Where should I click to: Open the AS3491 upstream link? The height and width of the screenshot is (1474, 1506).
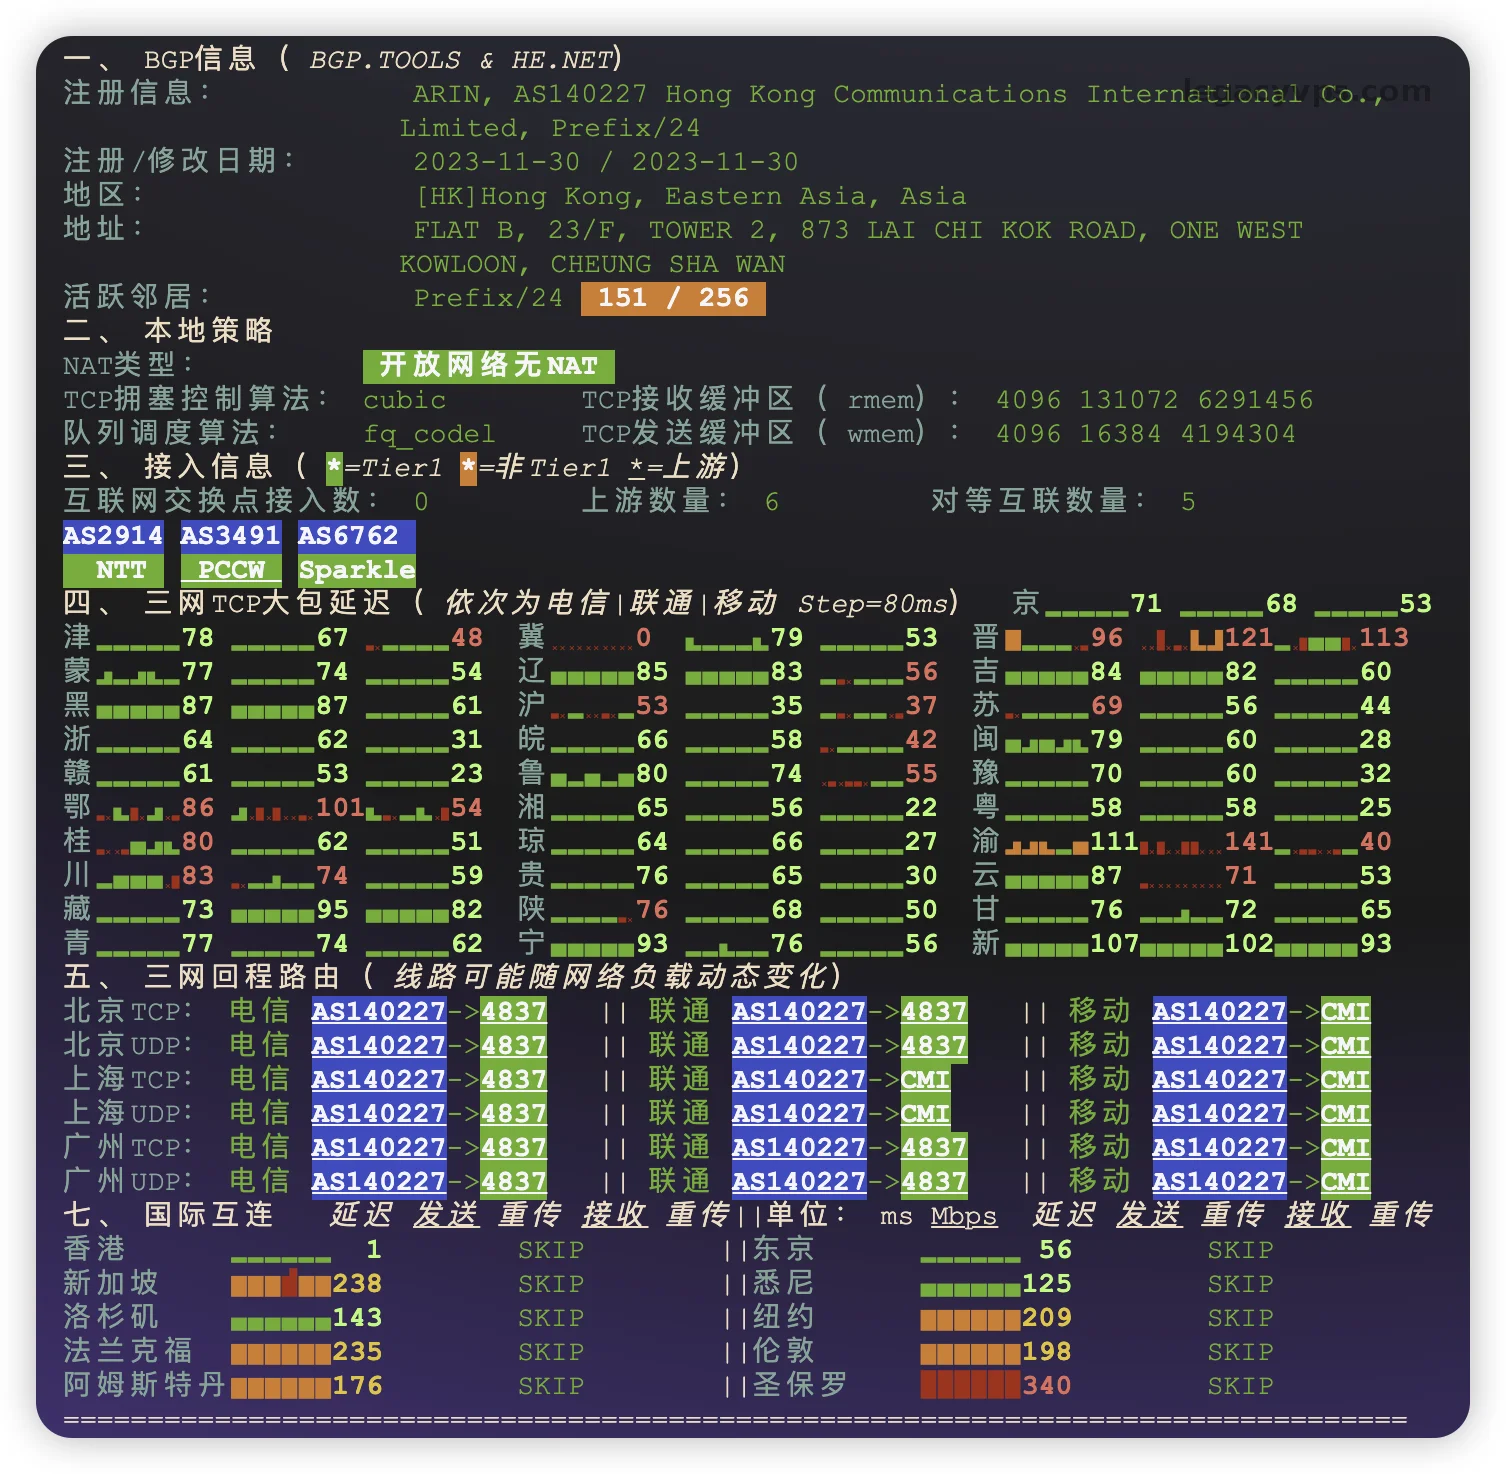230,536
